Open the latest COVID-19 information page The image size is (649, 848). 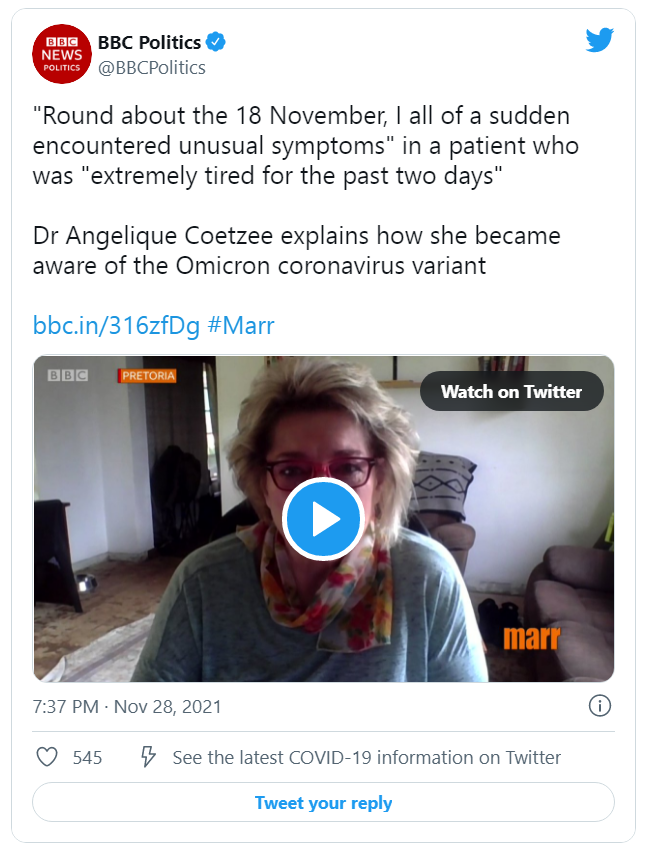click(367, 757)
